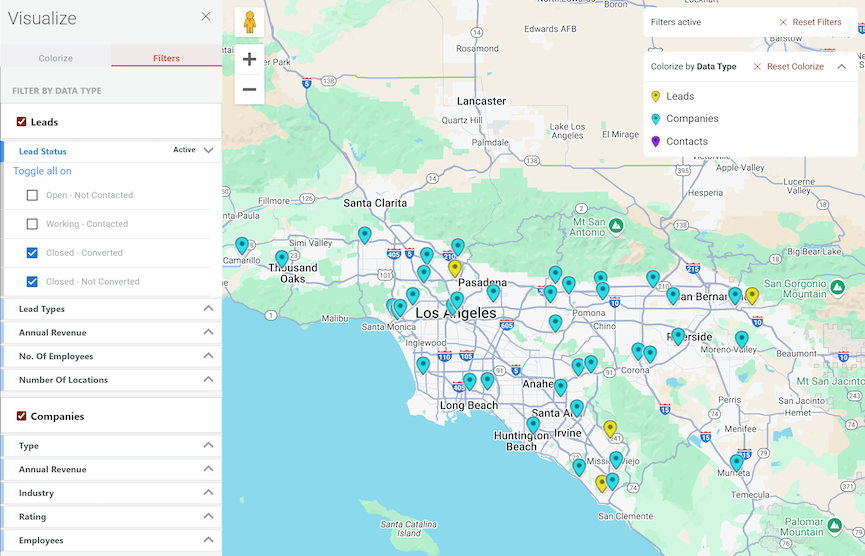This screenshot has height=556, width=865.
Task: Expand the Rating filter
Action: [x=208, y=516]
